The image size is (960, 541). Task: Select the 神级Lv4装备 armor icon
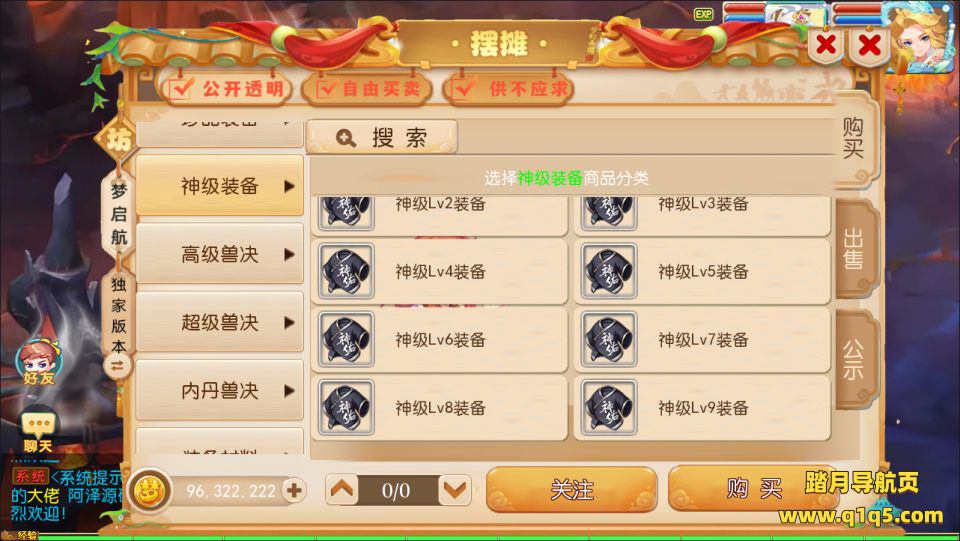click(346, 270)
